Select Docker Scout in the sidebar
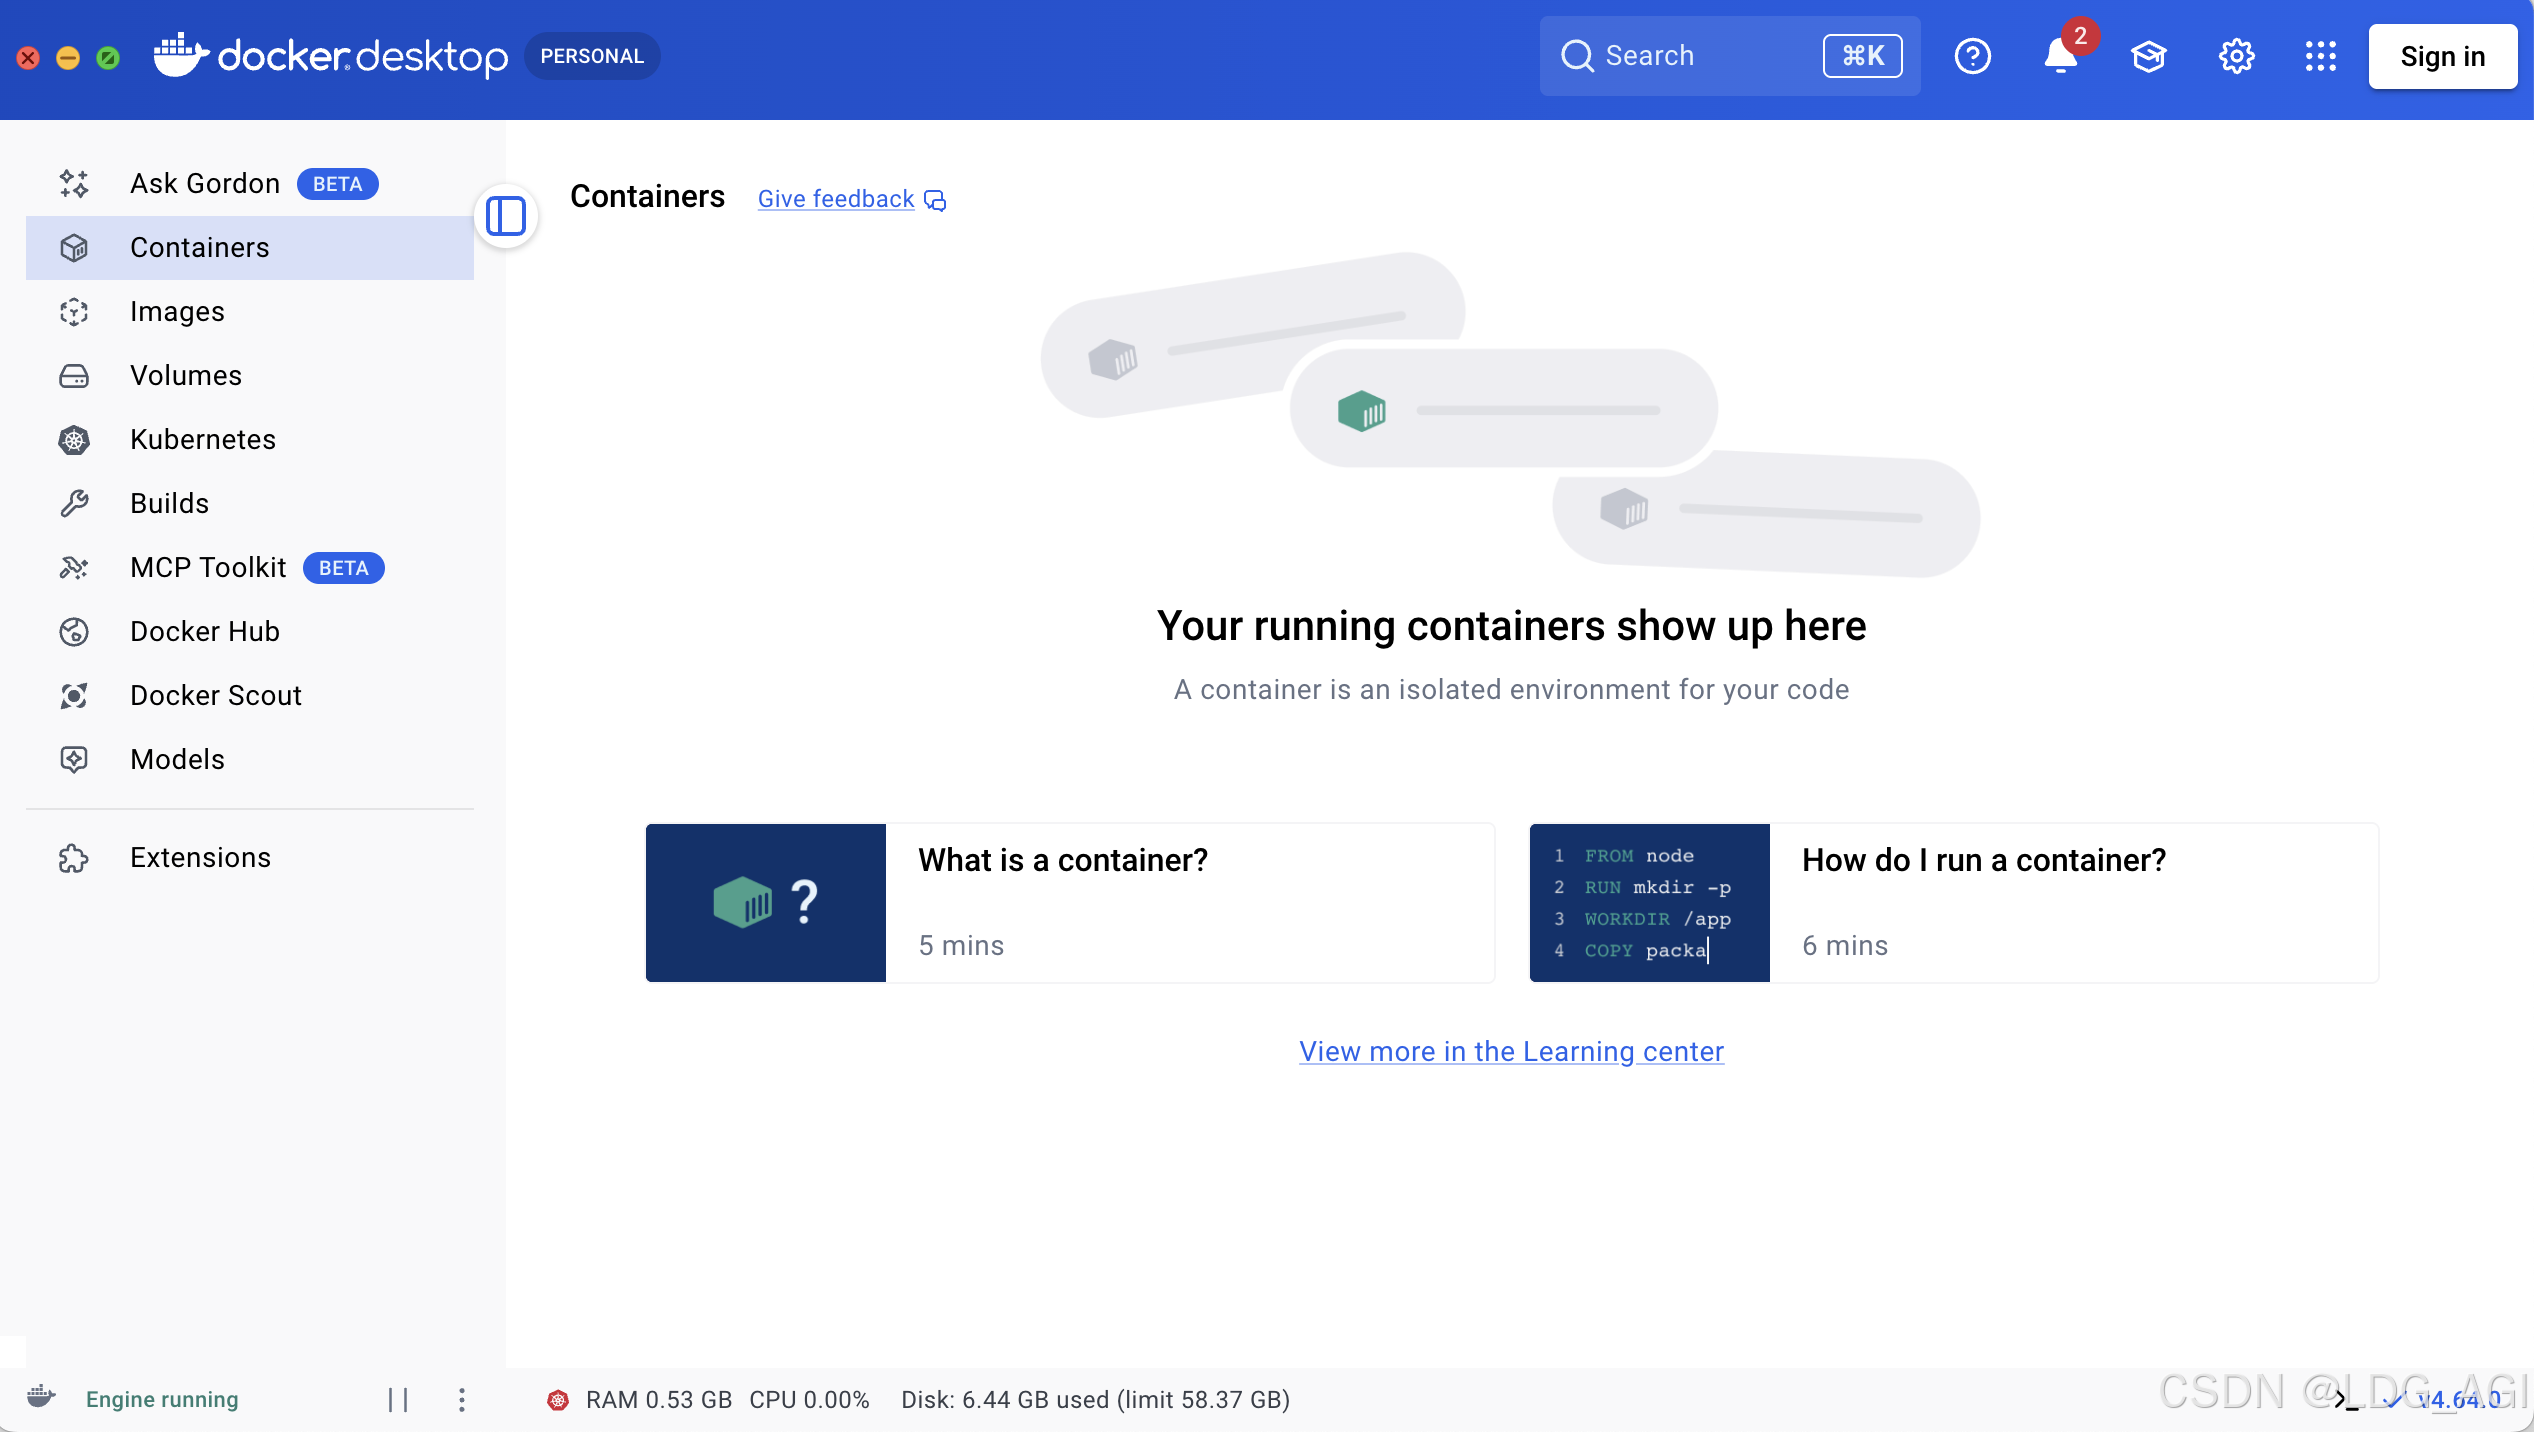Viewport: 2534px width, 1432px height. 215,696
